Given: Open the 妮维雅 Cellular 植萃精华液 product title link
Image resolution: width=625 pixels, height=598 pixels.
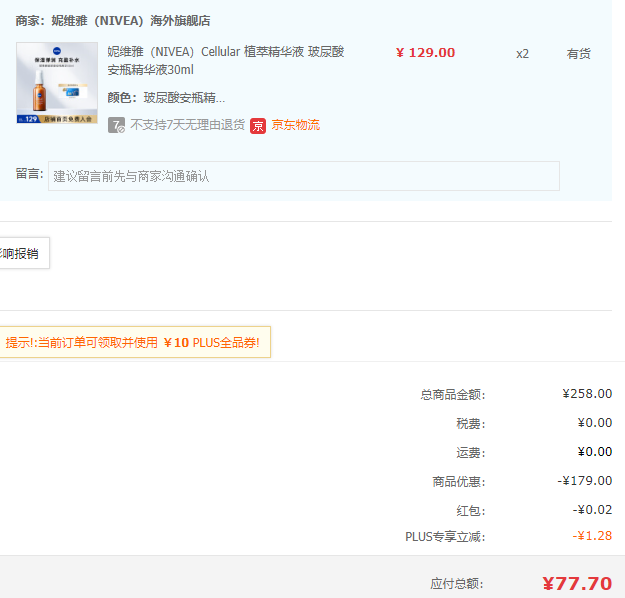Looking at the screenshot, I should click(x=226, y=61).
